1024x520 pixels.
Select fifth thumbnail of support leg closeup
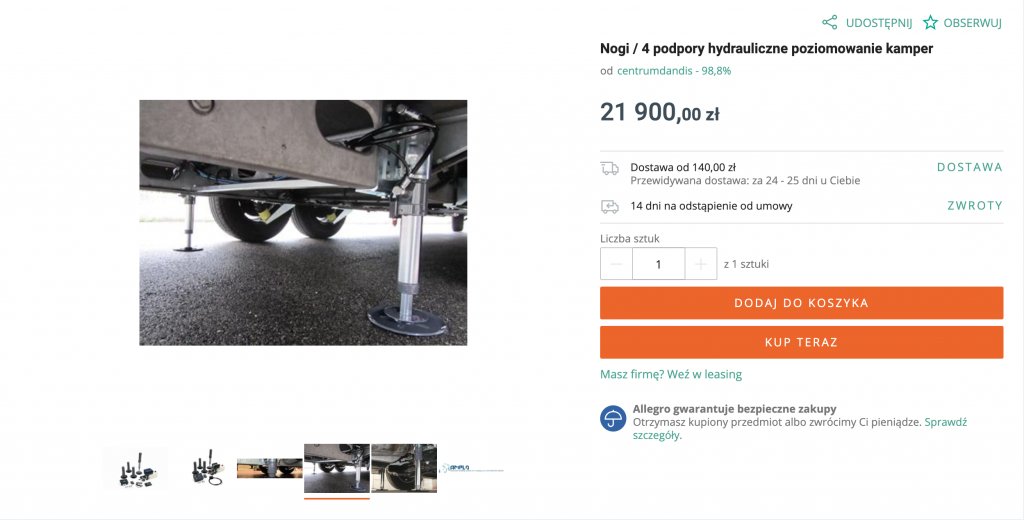(x=404, y=468)
